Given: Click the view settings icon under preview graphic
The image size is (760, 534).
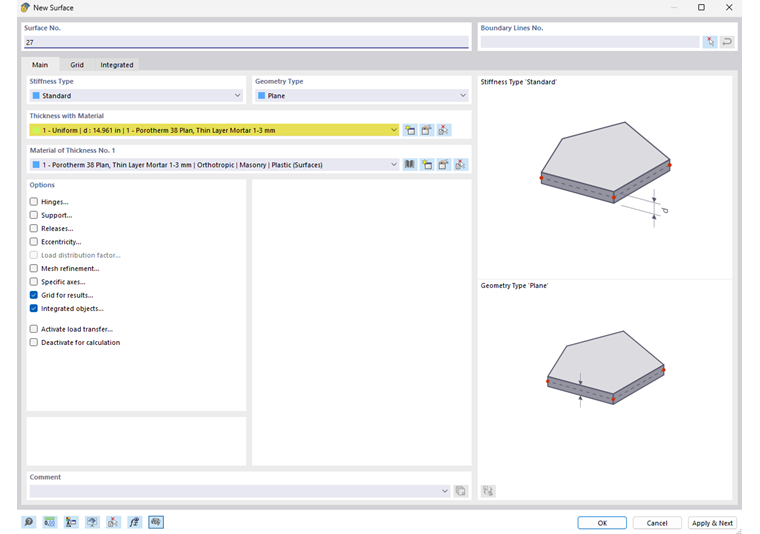Looking at the screenshot, I should tap(488, 491).
